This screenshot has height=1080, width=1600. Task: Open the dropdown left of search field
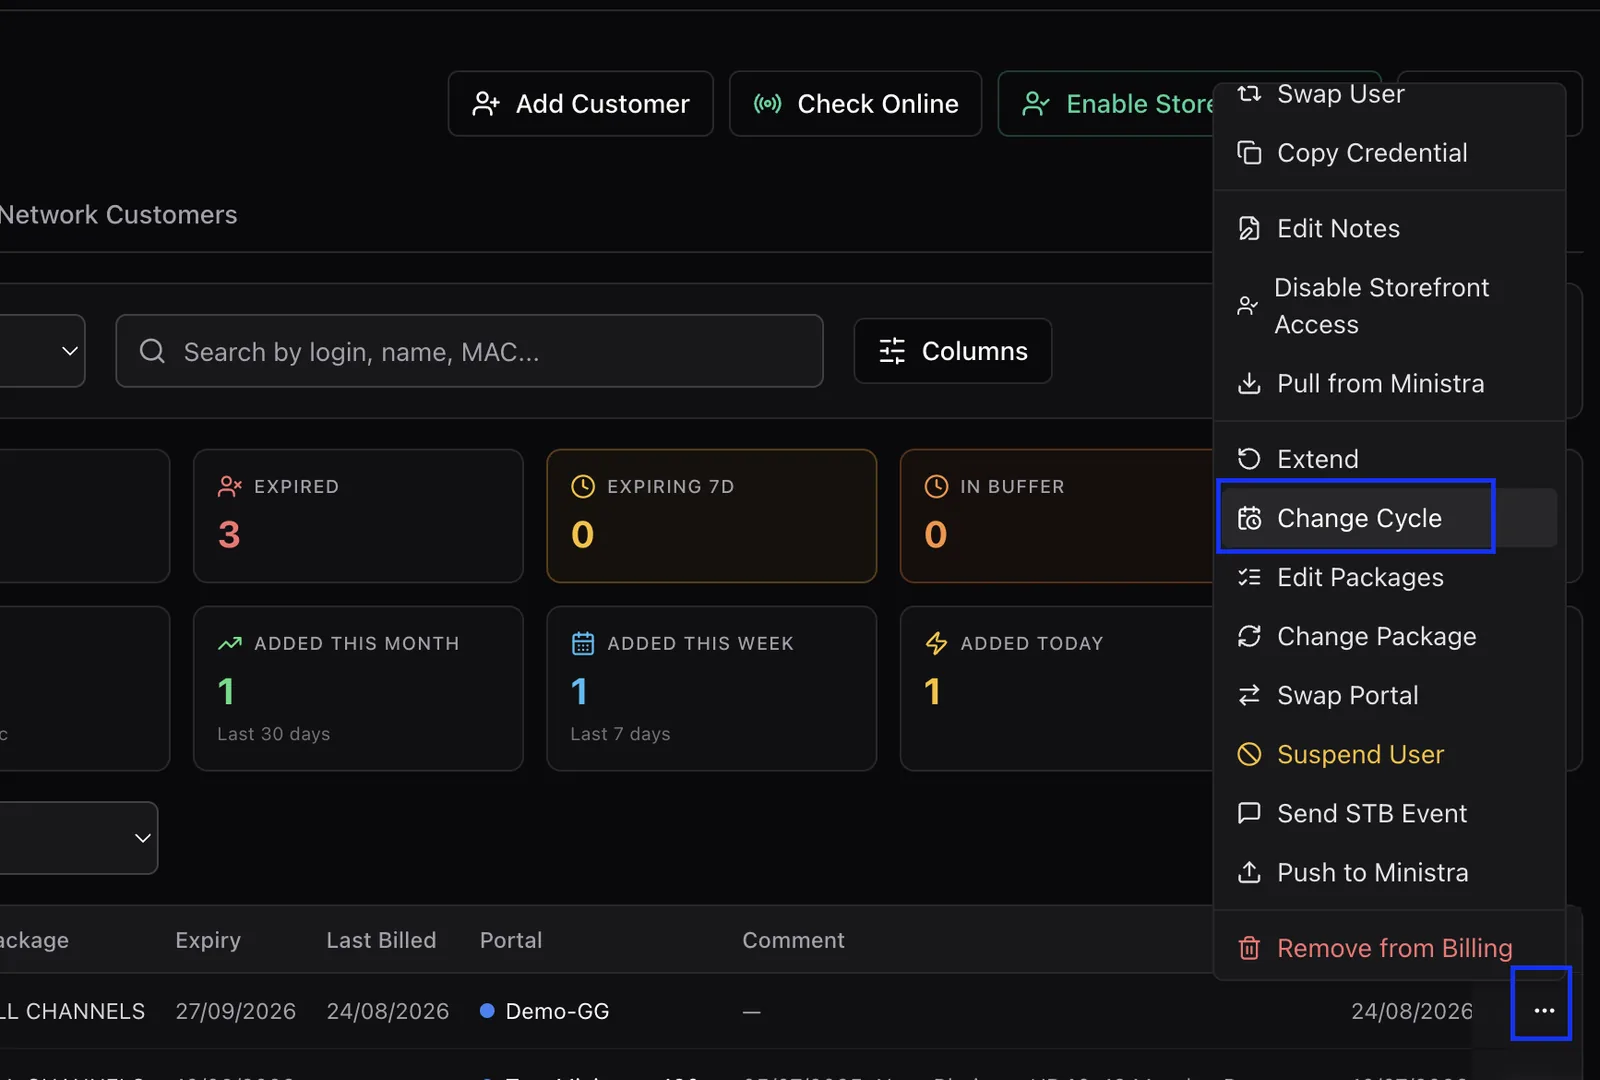[40, 351]
